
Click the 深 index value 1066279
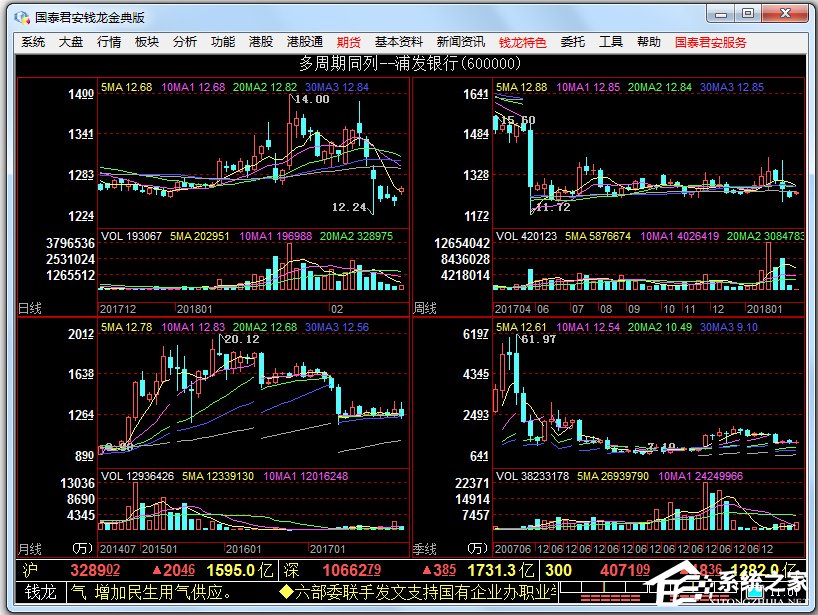coord(352,570)
